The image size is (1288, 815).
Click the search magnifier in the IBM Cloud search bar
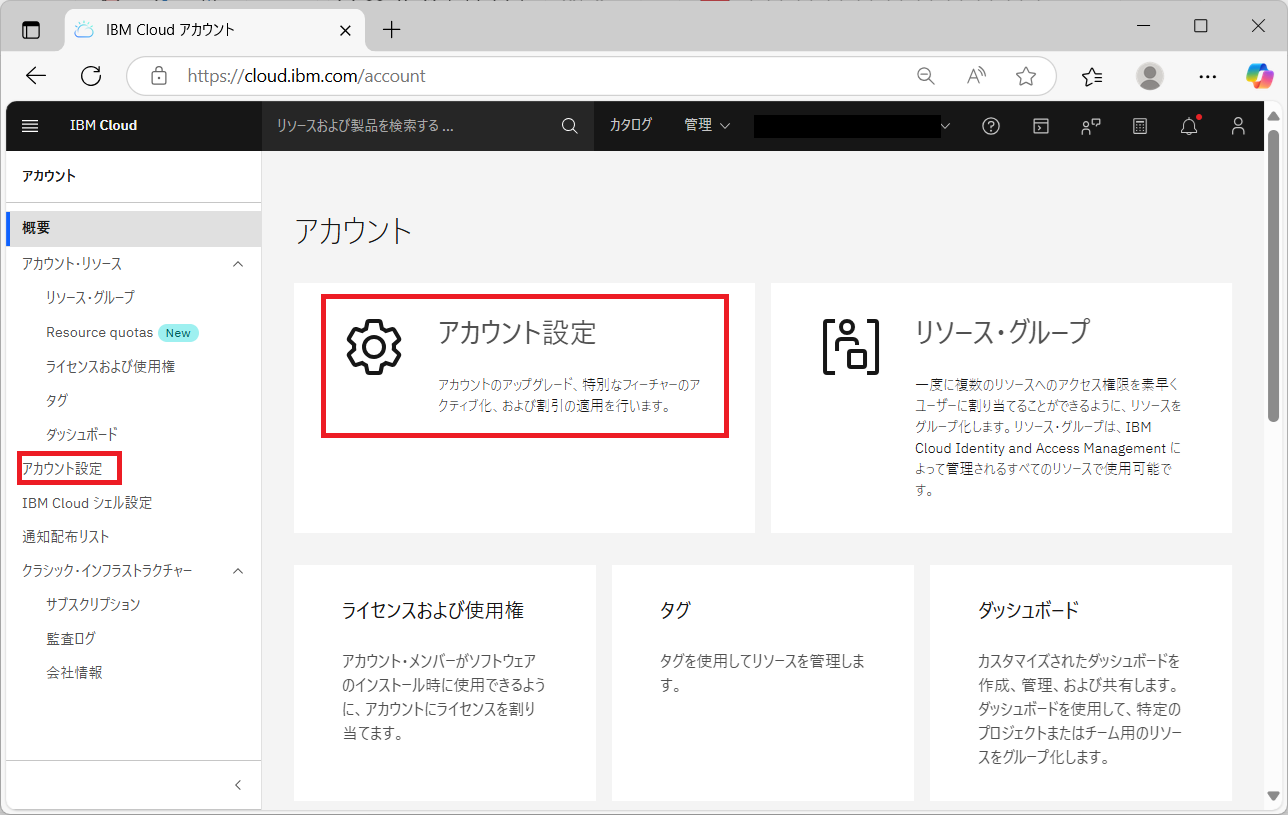[569, 125]
